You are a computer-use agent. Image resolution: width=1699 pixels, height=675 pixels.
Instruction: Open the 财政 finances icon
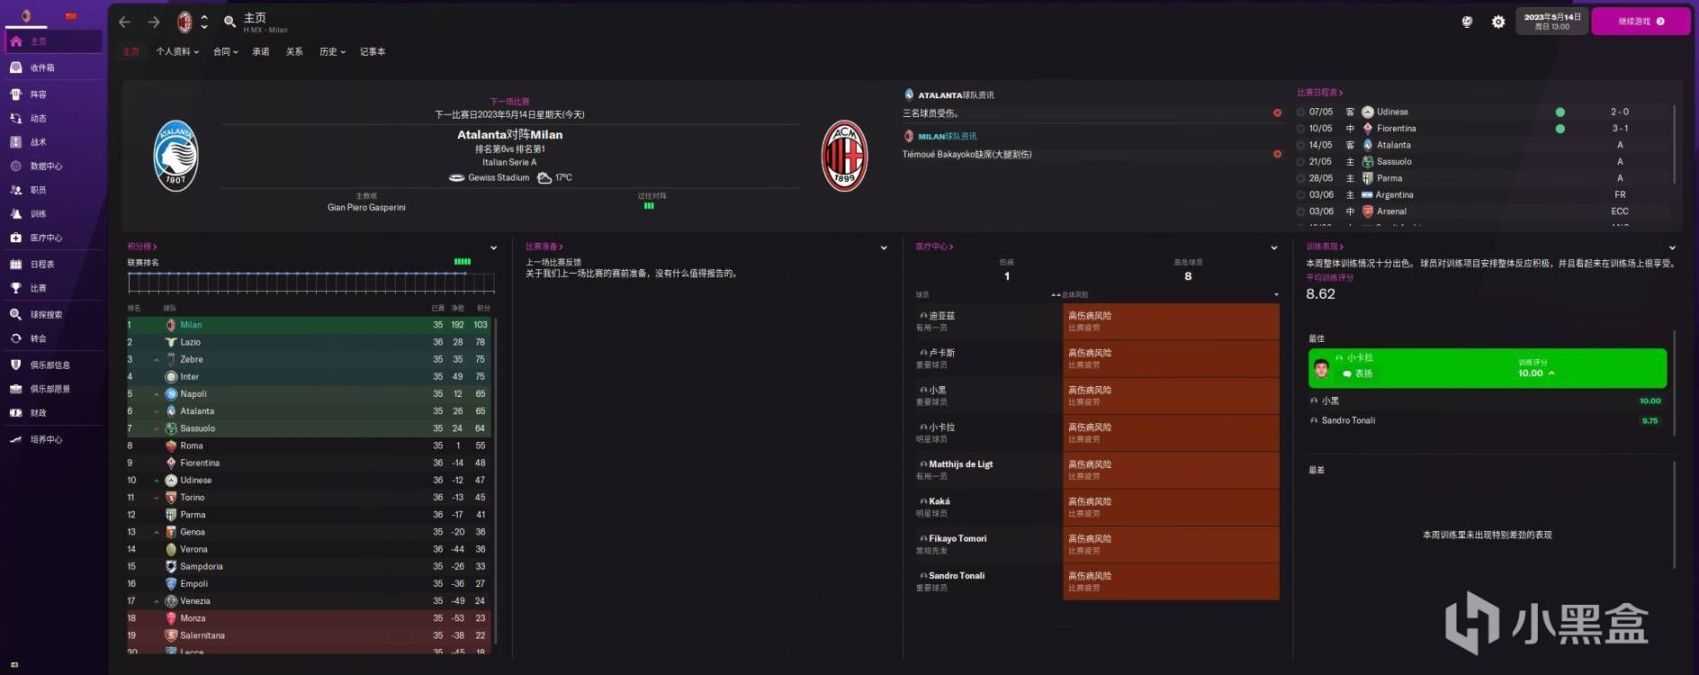[x=16, y=413]
